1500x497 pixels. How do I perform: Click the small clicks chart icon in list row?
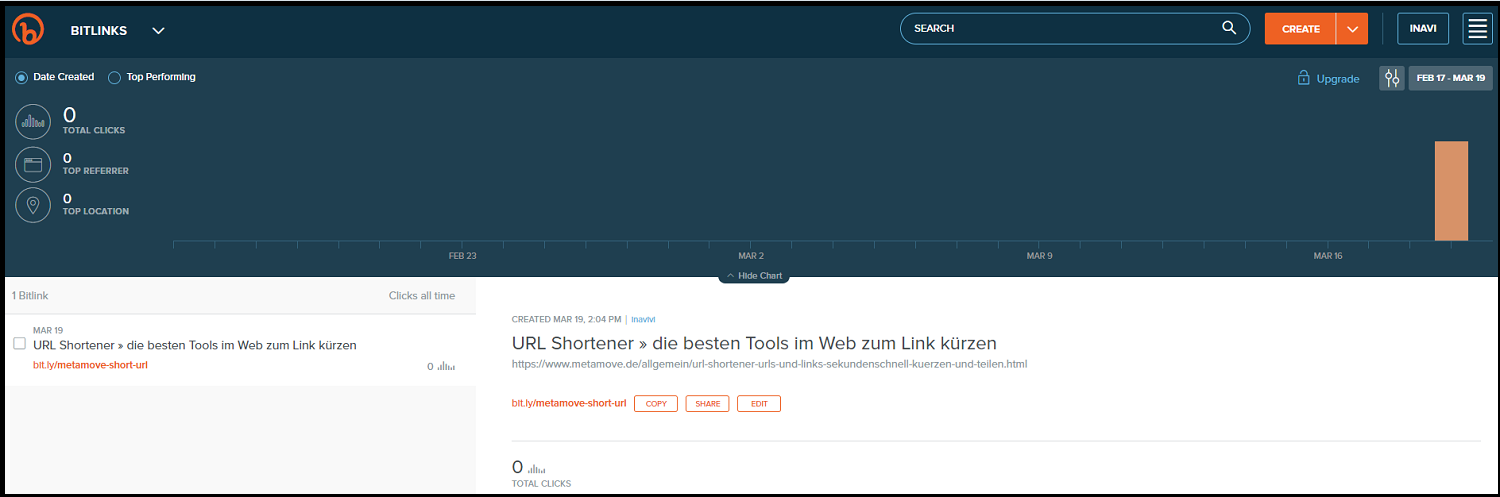click(446, 367)
